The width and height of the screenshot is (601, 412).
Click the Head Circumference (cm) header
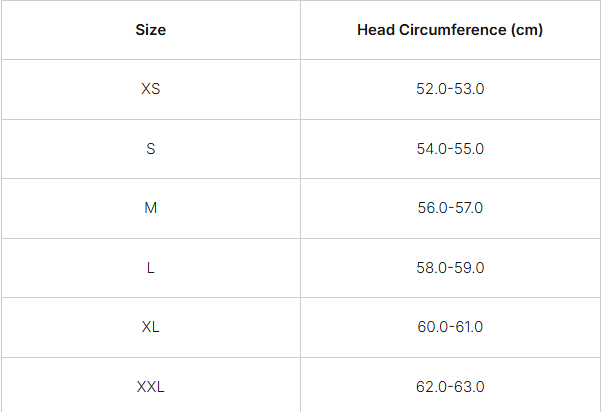(450, 30)
